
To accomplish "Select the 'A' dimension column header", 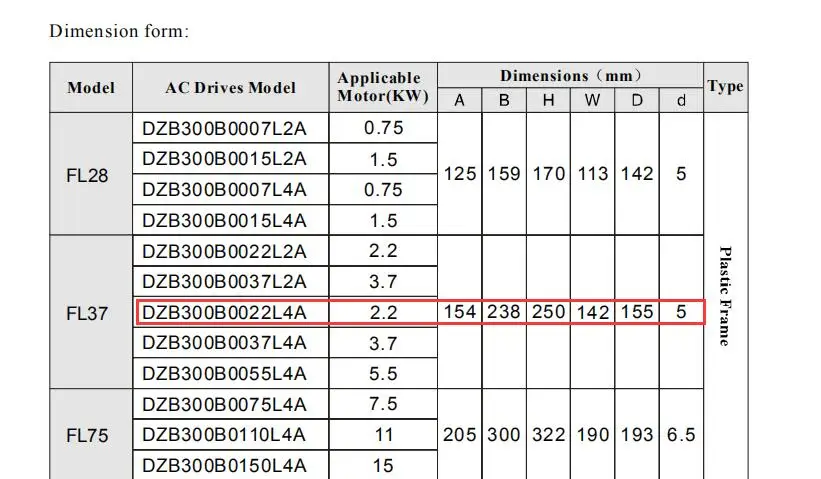I will pyautogui.click(x=459, y=100).
